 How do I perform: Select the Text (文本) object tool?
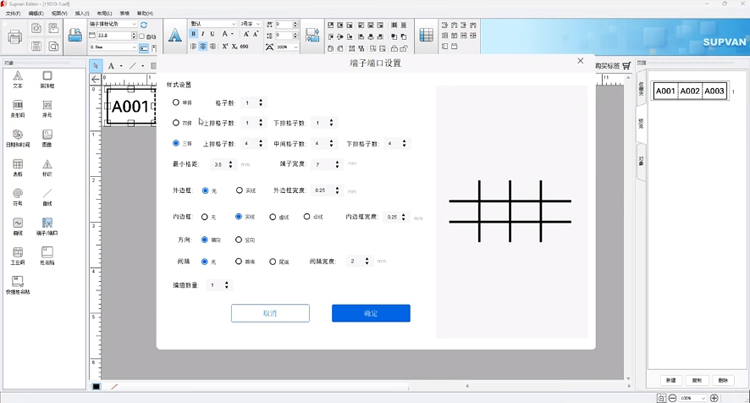point(17,79)
